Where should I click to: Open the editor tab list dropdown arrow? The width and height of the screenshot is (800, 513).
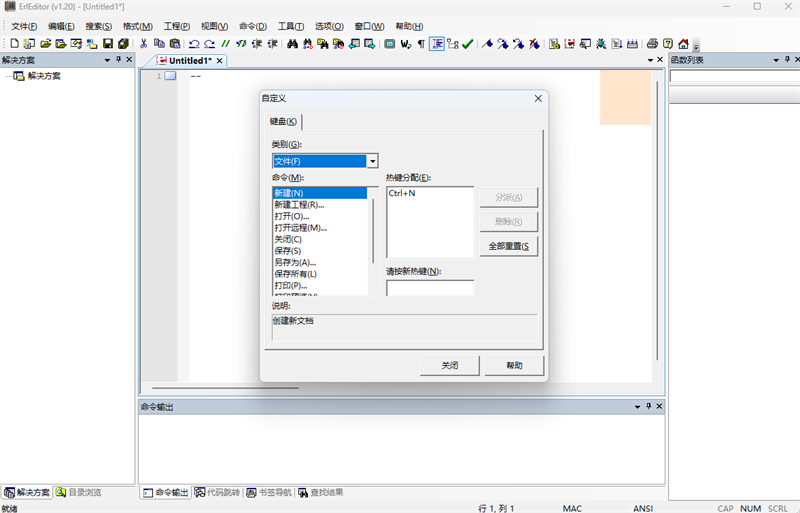(650, 60)
